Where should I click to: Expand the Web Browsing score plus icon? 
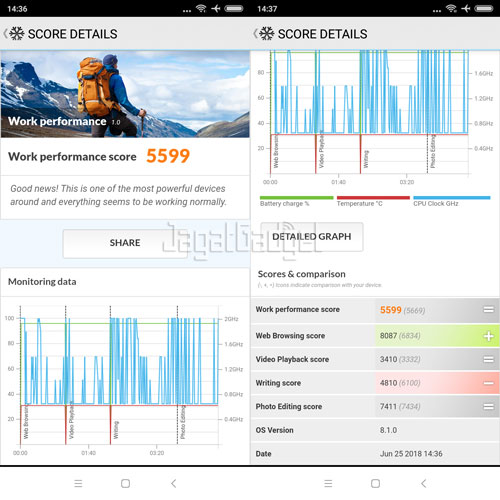[489, 336]
